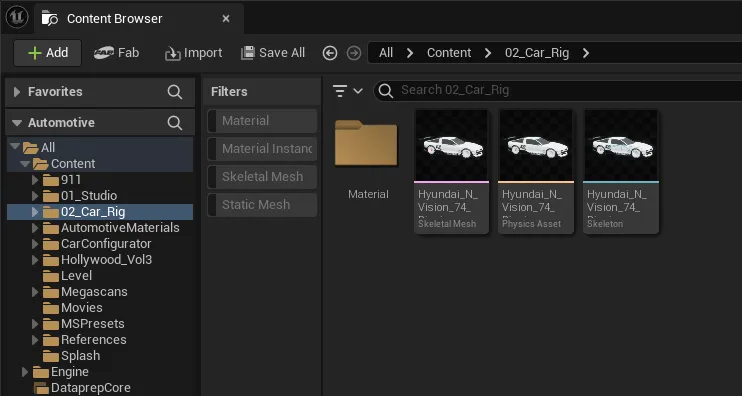Screen dimensions: 742x396
Task: Select the Hollywood_Vol3 folder
Action: pos(100,260)
